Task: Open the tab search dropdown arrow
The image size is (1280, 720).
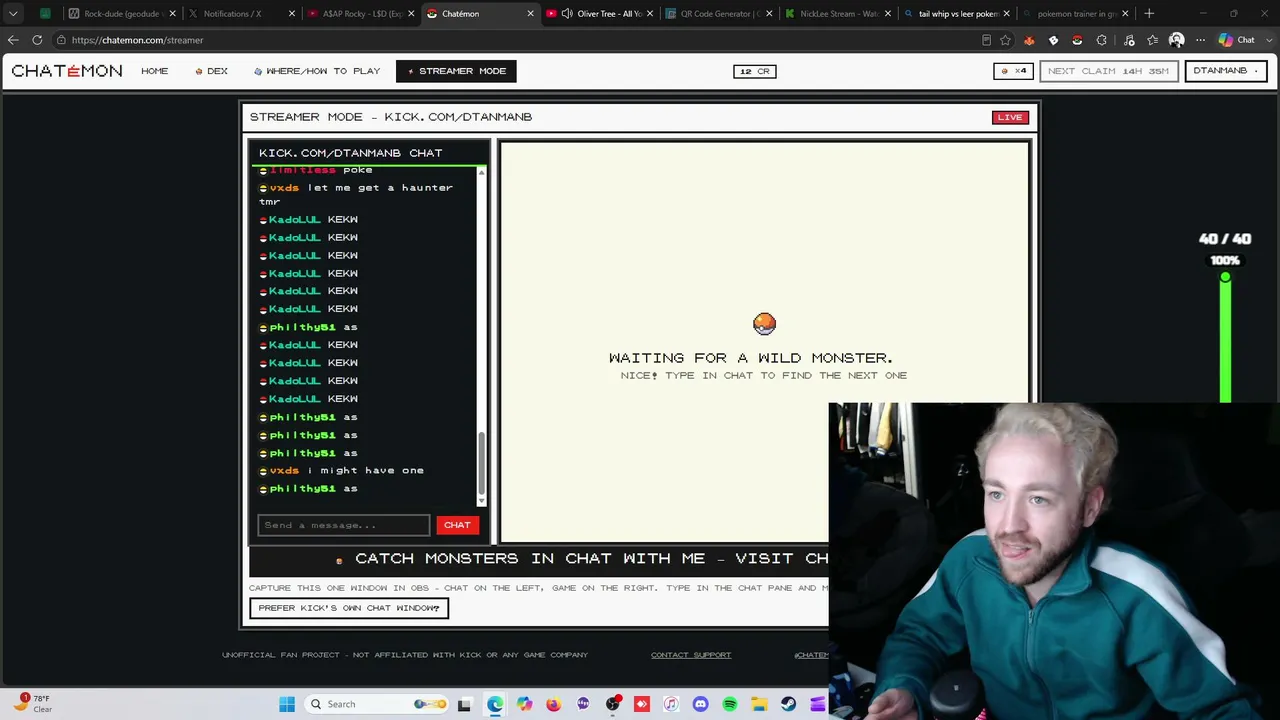Action: click(x=13, y=14)
